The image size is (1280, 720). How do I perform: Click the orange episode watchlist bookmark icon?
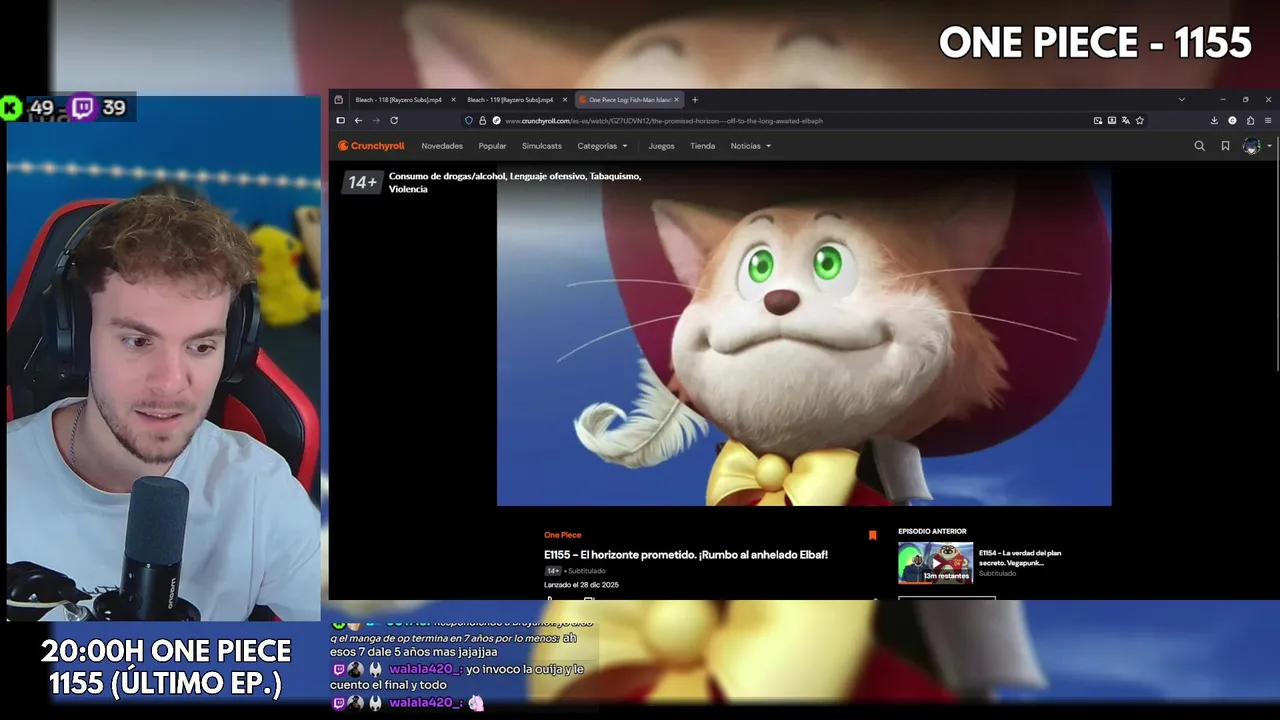point(872,536)
